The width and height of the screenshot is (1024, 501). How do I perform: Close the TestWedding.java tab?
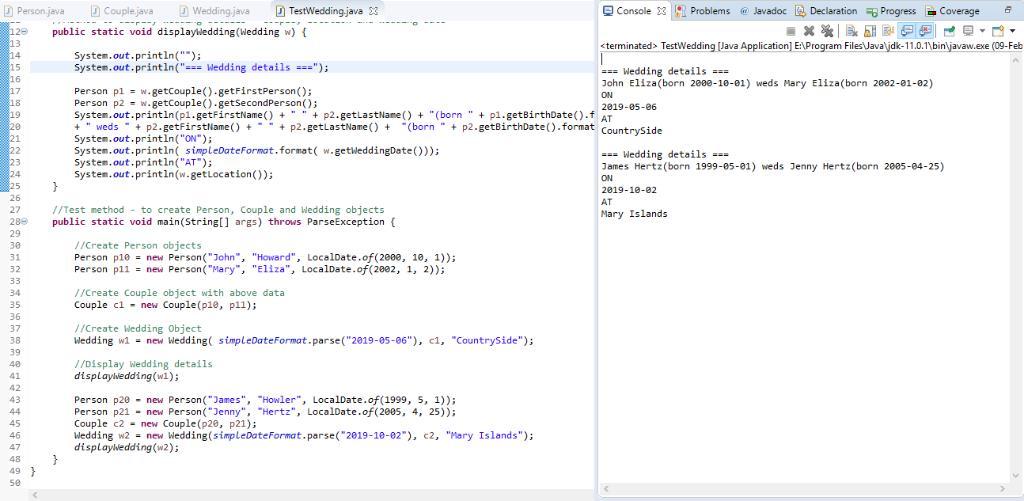[x=374, y=11]
